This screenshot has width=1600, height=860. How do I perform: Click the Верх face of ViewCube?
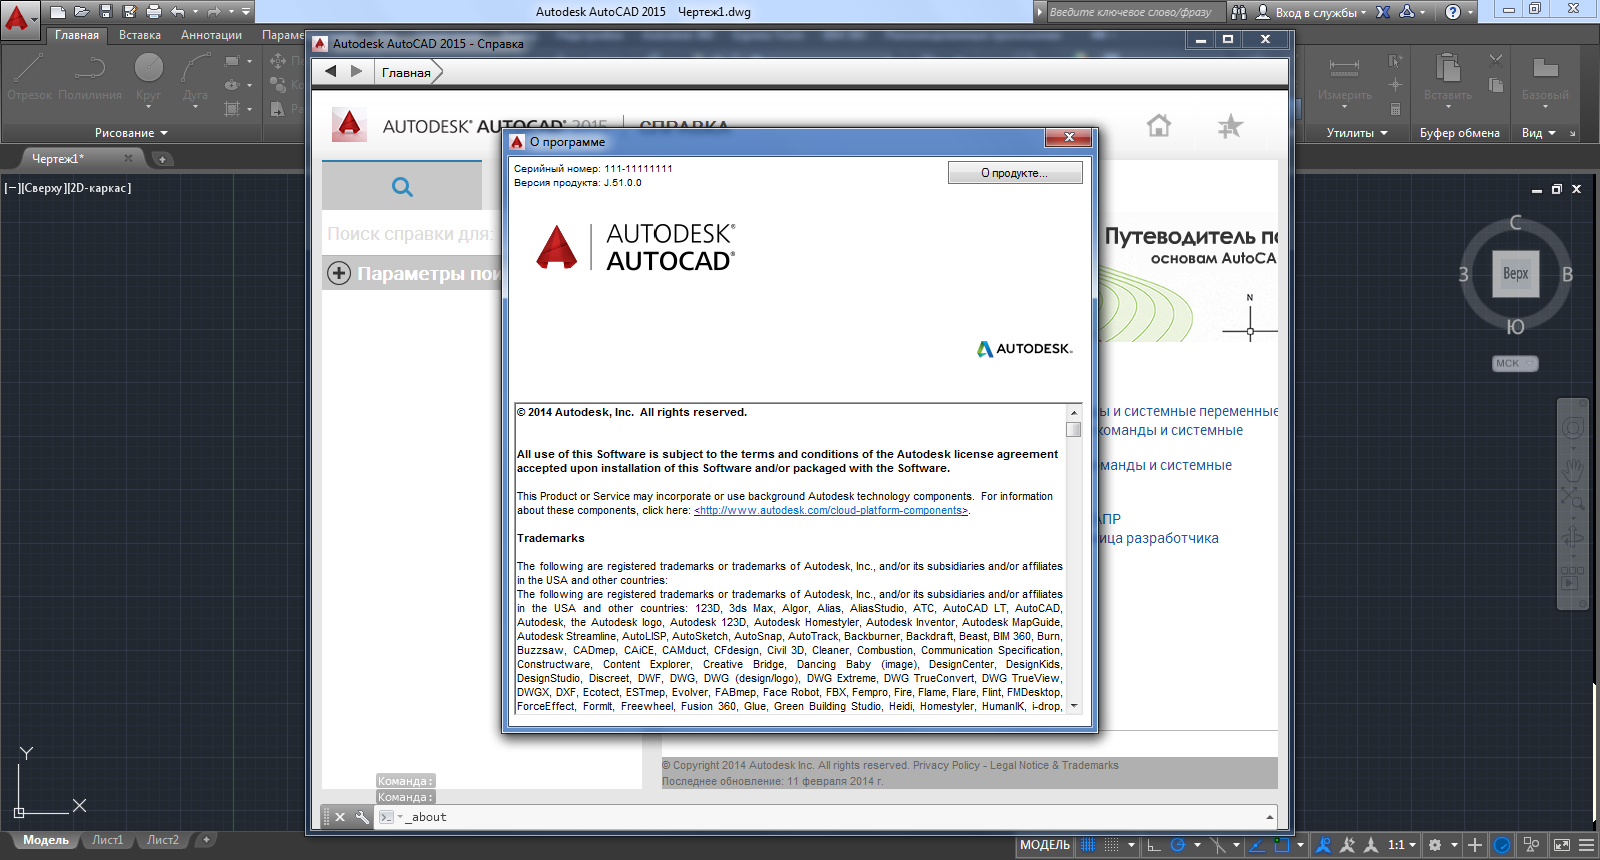point(1515,273)
